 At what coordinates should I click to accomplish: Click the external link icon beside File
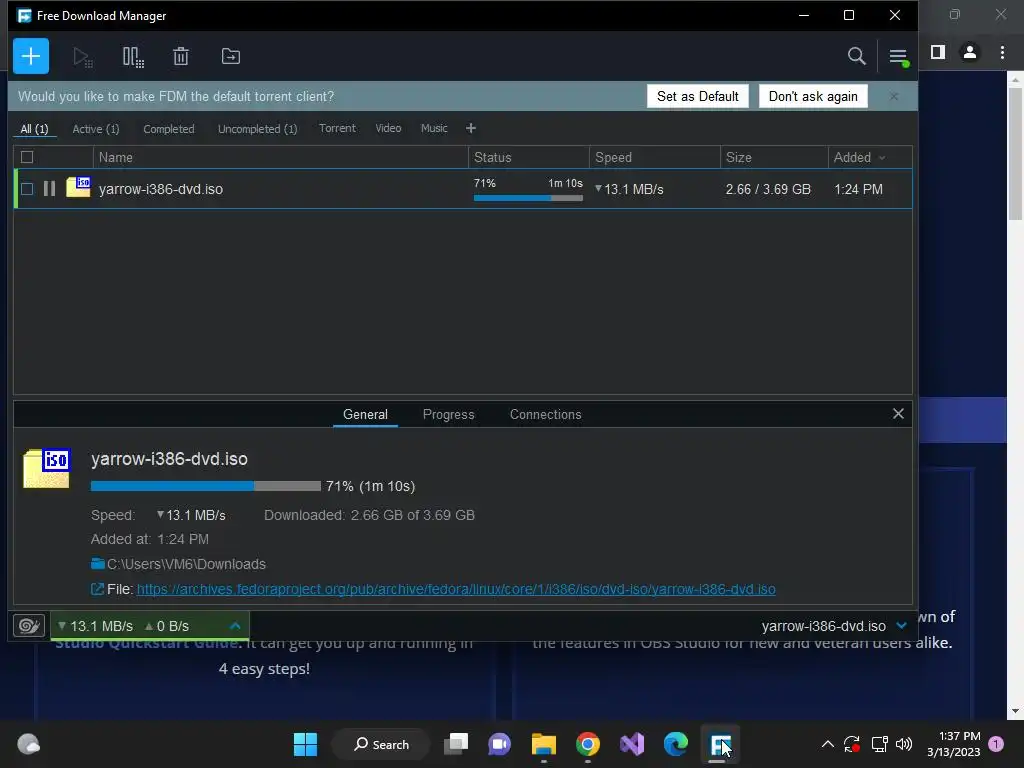[97, 589]
